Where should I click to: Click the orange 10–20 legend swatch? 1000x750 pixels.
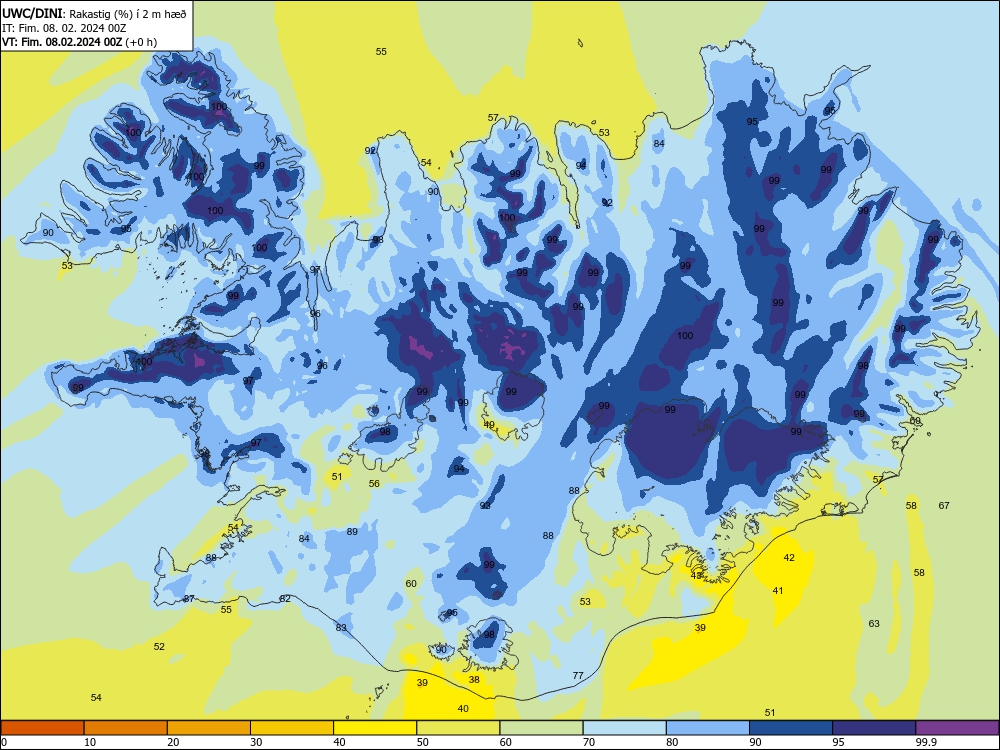pyautogui.click(x=126, y=728)
